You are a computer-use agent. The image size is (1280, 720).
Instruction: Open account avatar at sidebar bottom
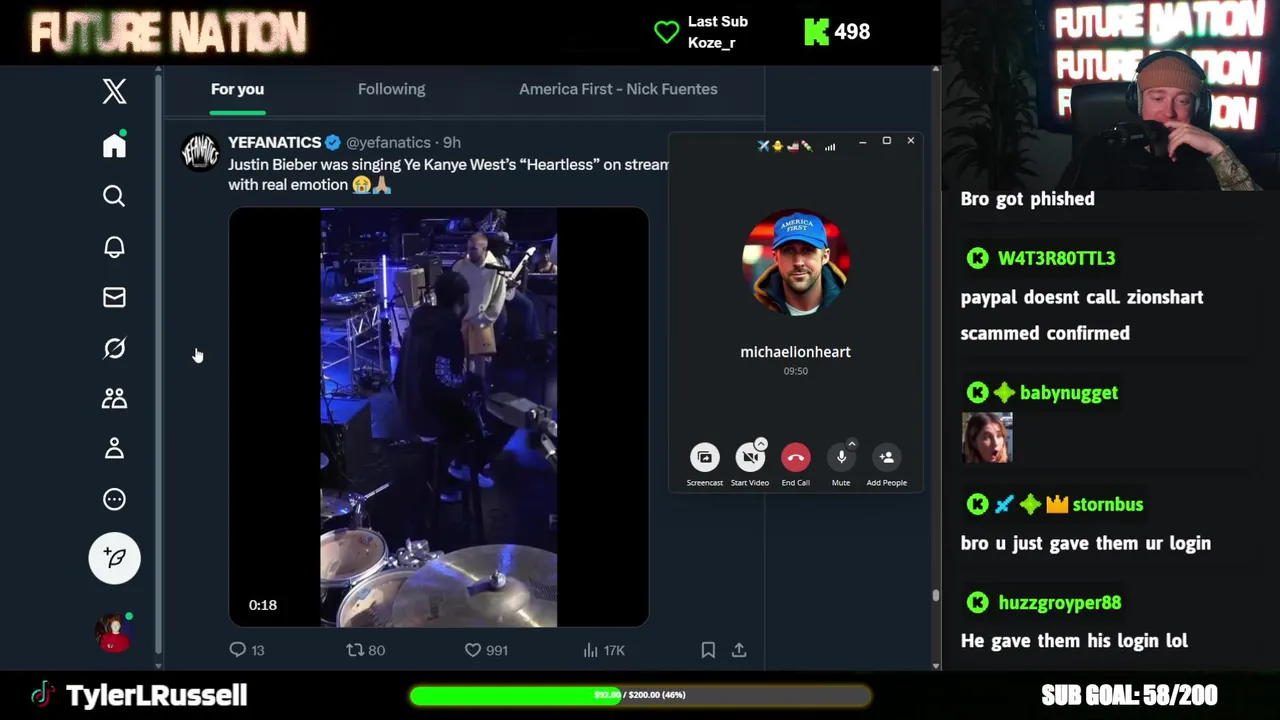113,632
